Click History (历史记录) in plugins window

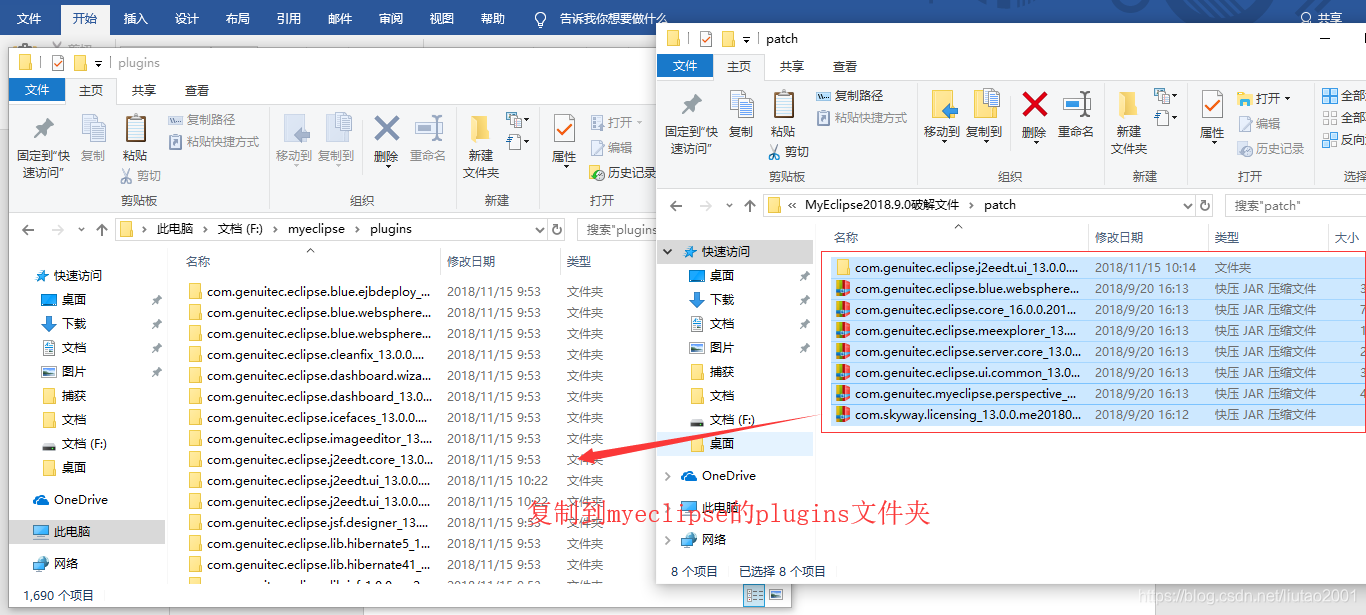(x=622, y=173)
